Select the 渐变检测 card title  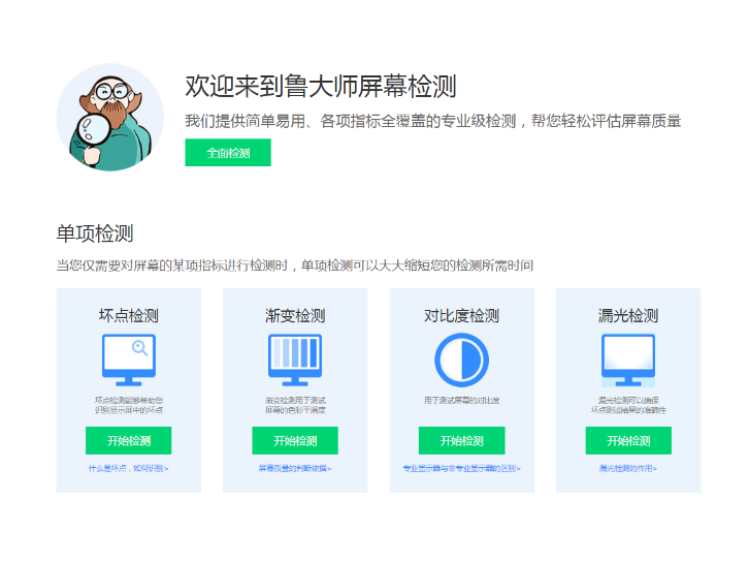(x=295, y=316)
